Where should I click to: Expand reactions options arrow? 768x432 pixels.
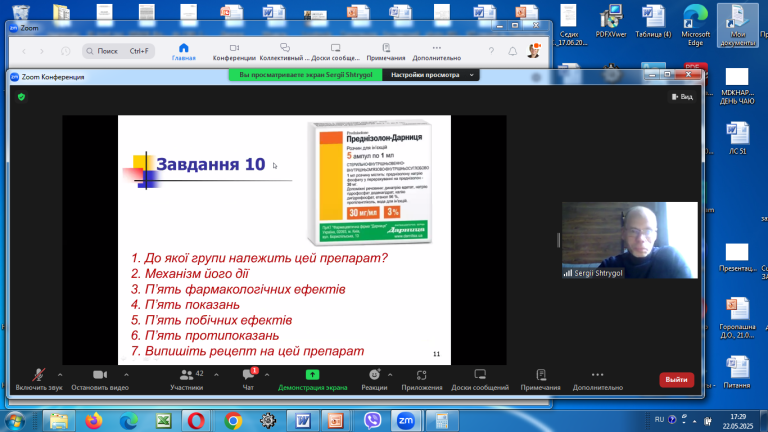pyautogui.click(x=390, y=375)
